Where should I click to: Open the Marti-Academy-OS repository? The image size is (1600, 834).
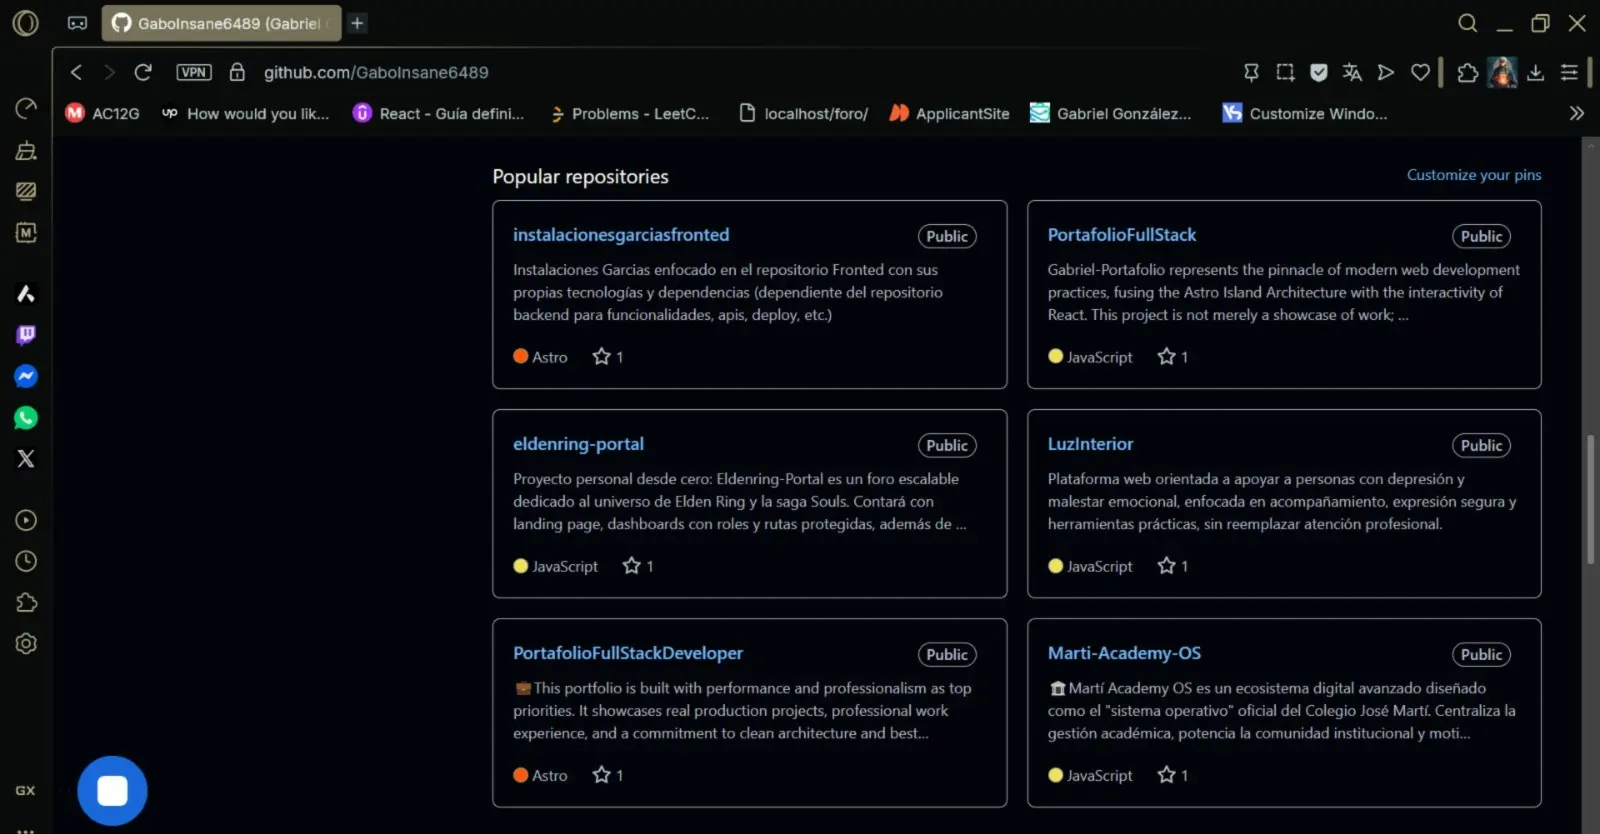[1124, 653]
